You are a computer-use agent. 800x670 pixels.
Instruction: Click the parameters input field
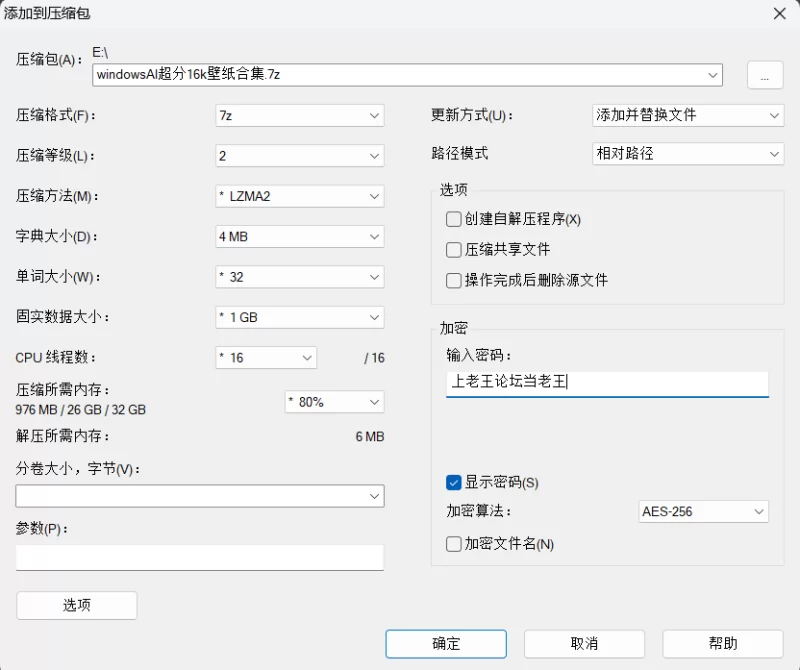[x=199, y=557]
